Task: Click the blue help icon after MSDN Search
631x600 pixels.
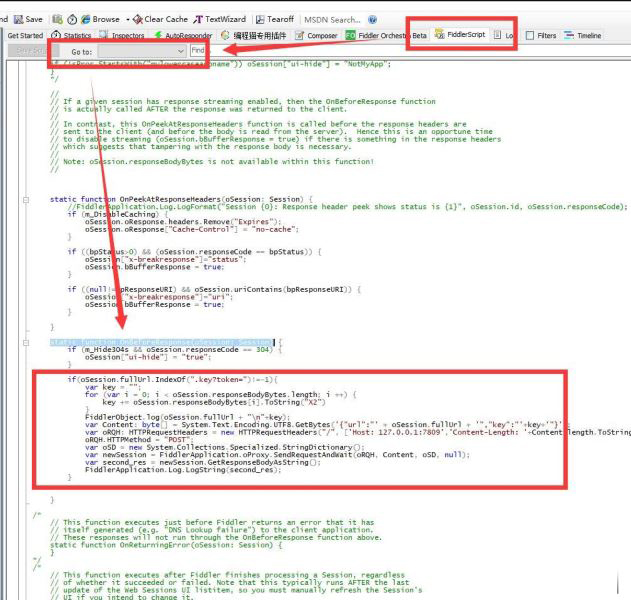Action: (x=373, y=19)
